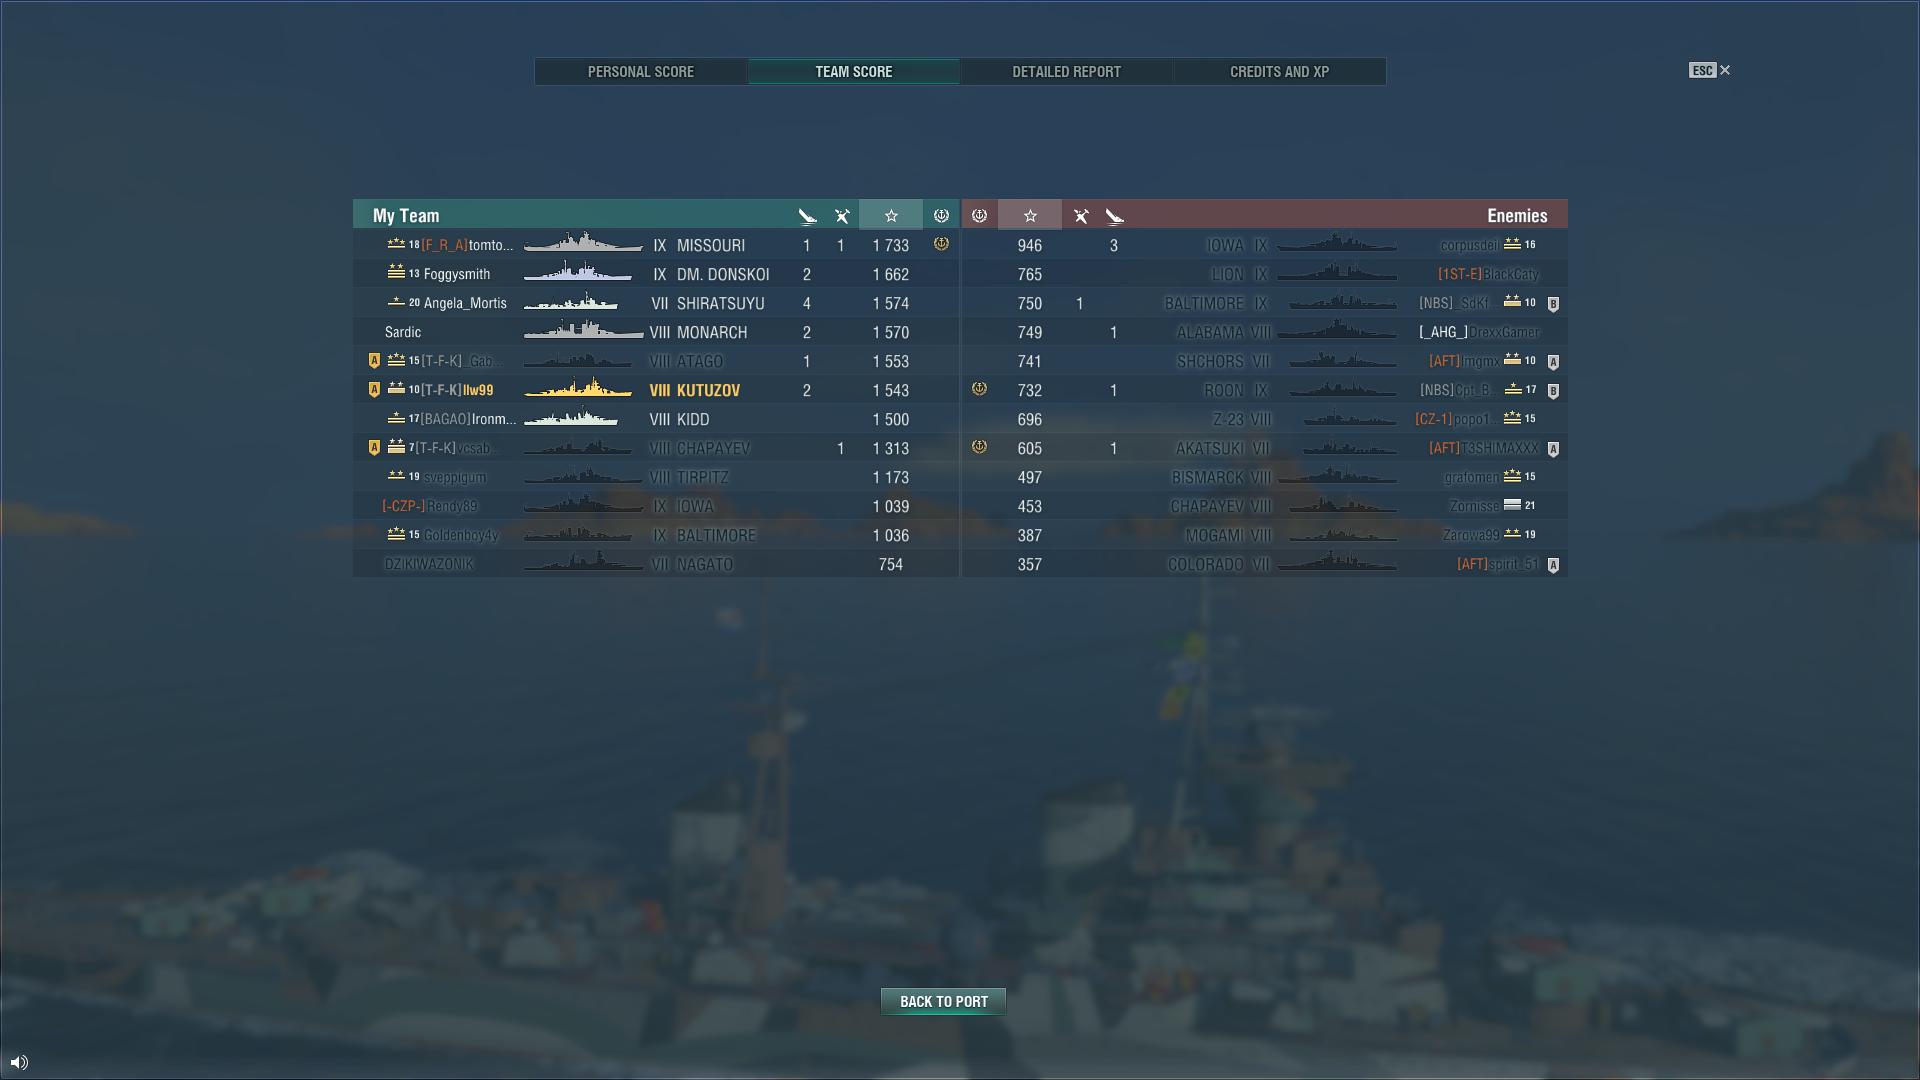Sort Enemies by base XP star
Screen dimensions: 1920x1080
(1030, 216)
